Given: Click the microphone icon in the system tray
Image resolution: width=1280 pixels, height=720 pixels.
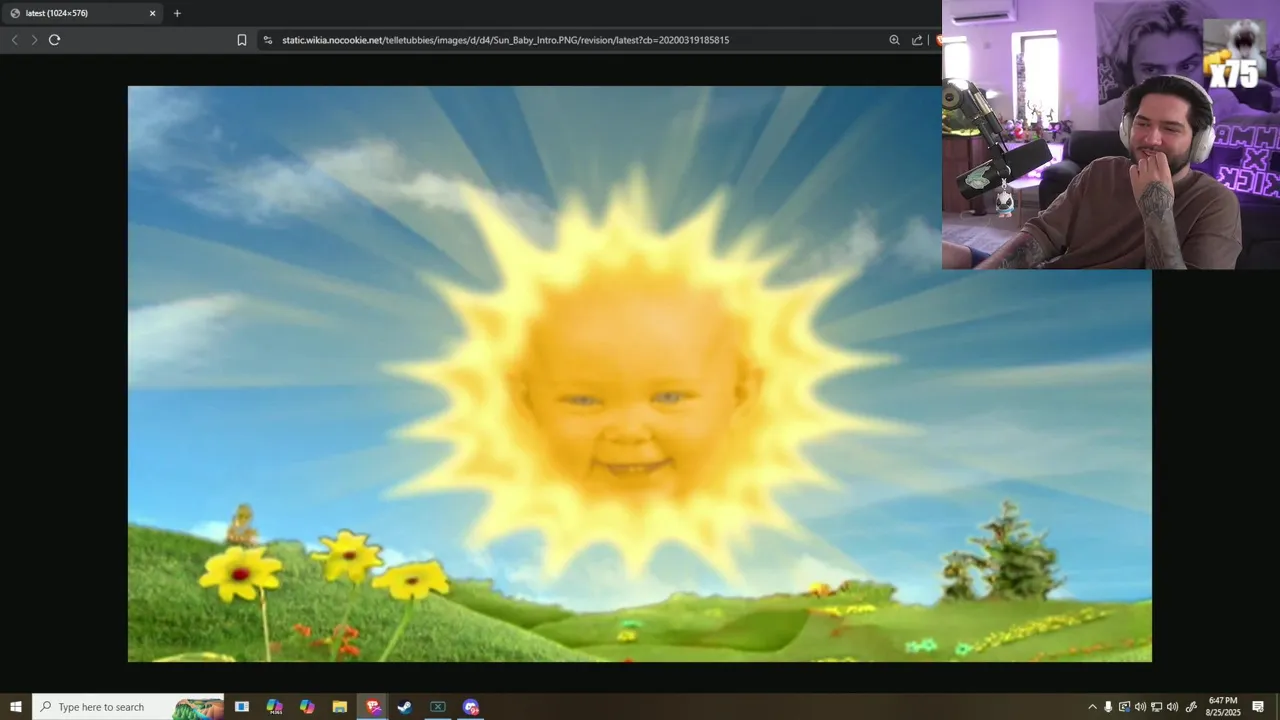Looking at the screenshot, I should coord(1108,707).
